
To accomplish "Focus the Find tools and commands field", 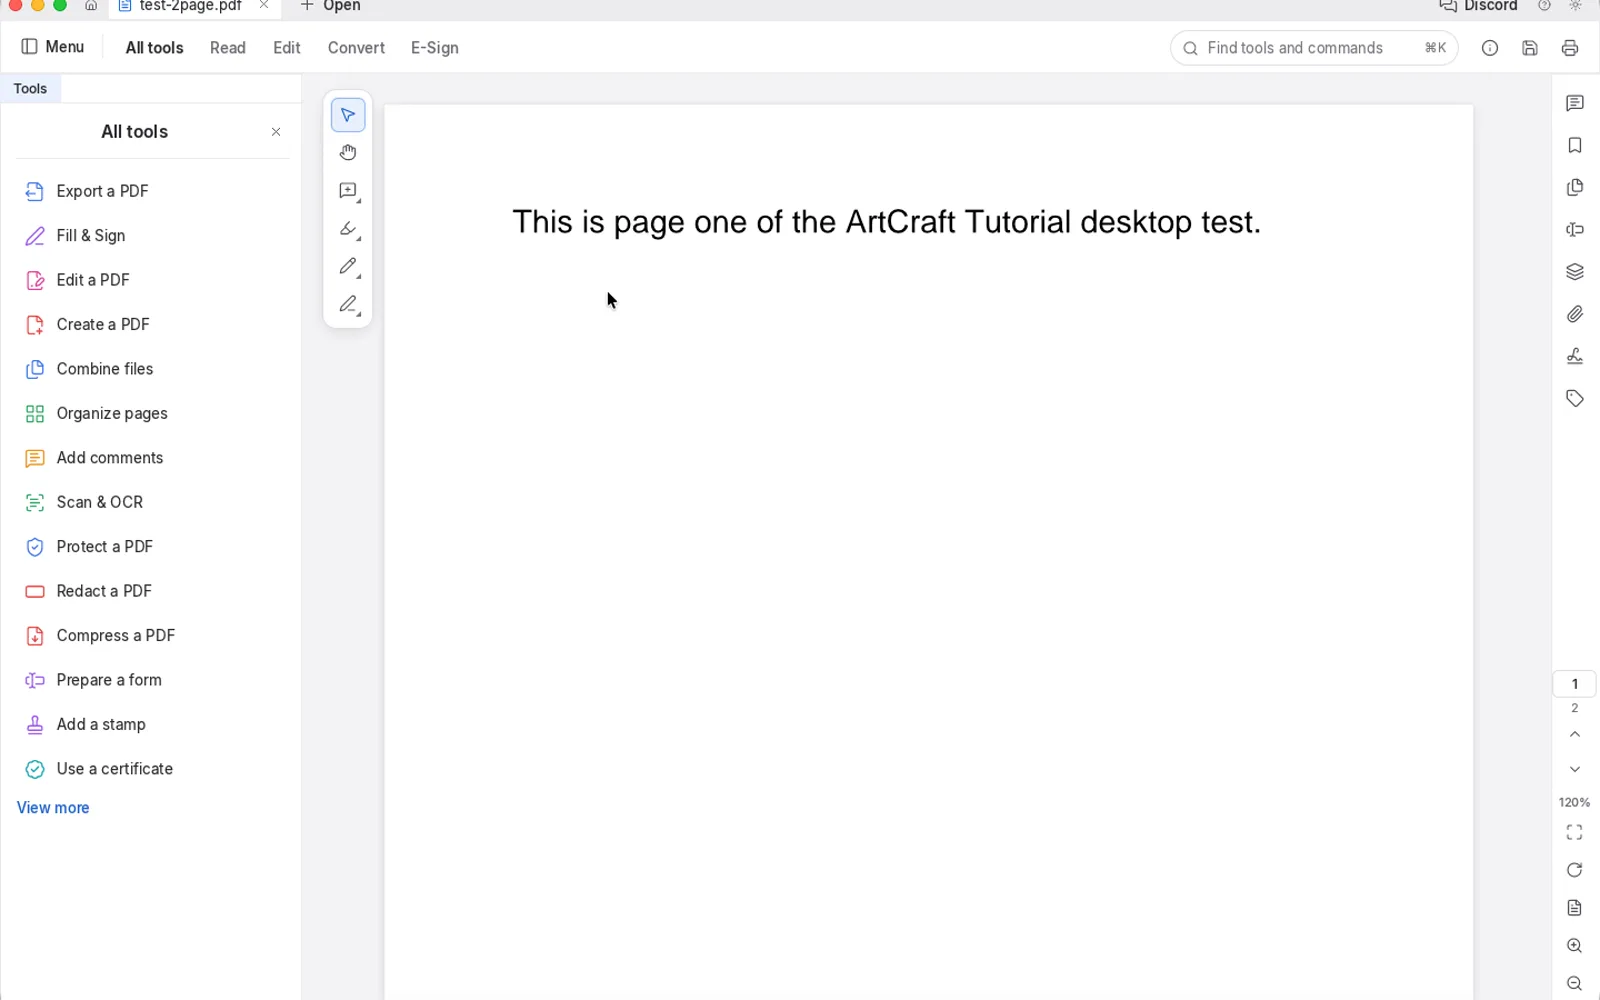I will tap(1314, 48).
